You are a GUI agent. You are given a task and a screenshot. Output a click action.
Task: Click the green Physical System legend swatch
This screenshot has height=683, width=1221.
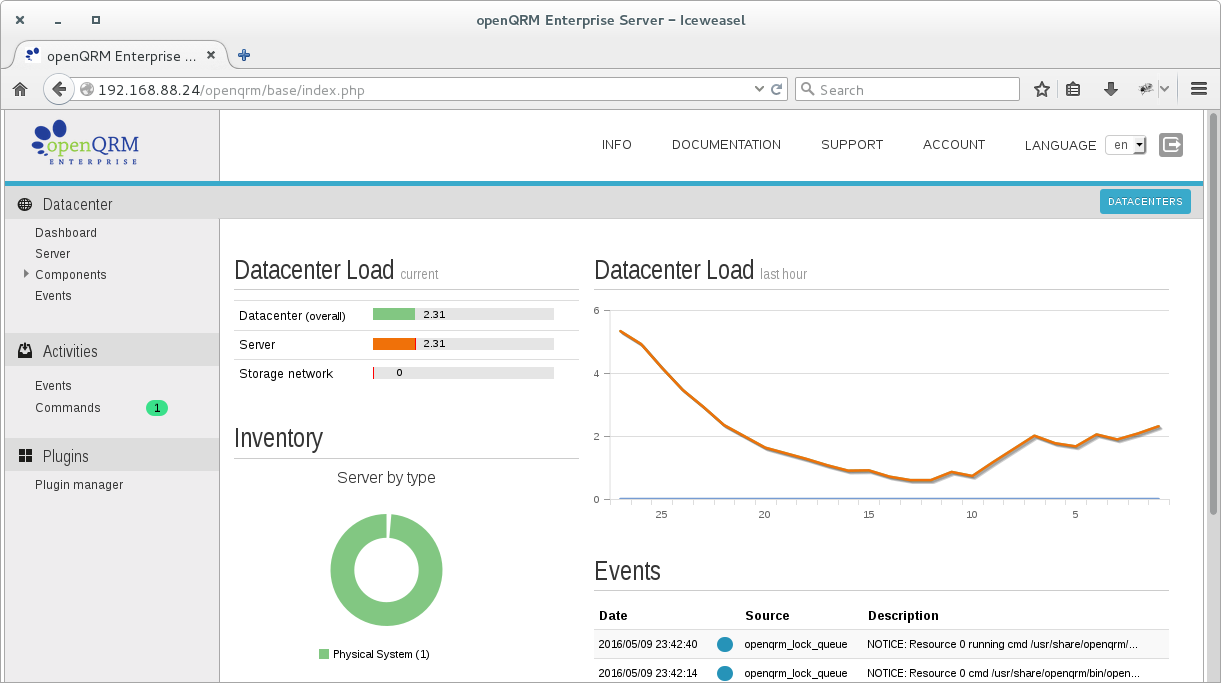pos(324,654)
